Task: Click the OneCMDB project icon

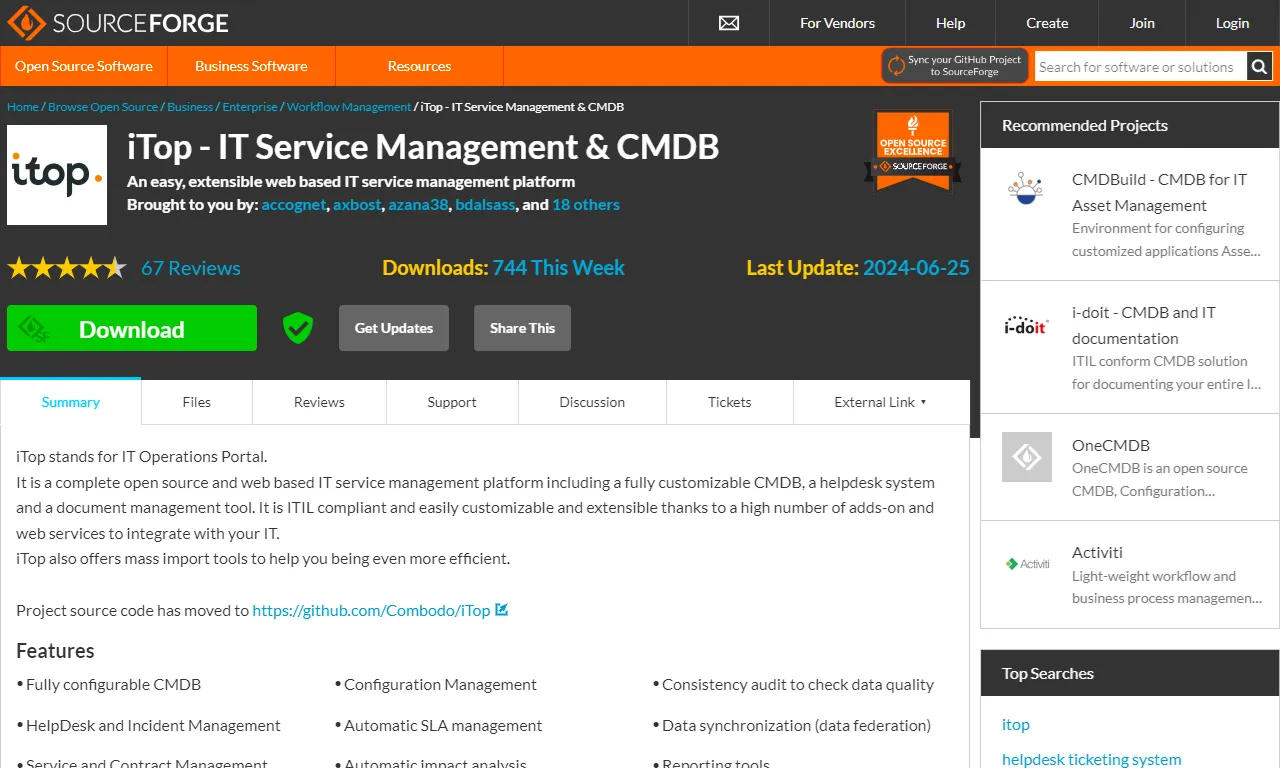Action: [x=1027, y=457]
